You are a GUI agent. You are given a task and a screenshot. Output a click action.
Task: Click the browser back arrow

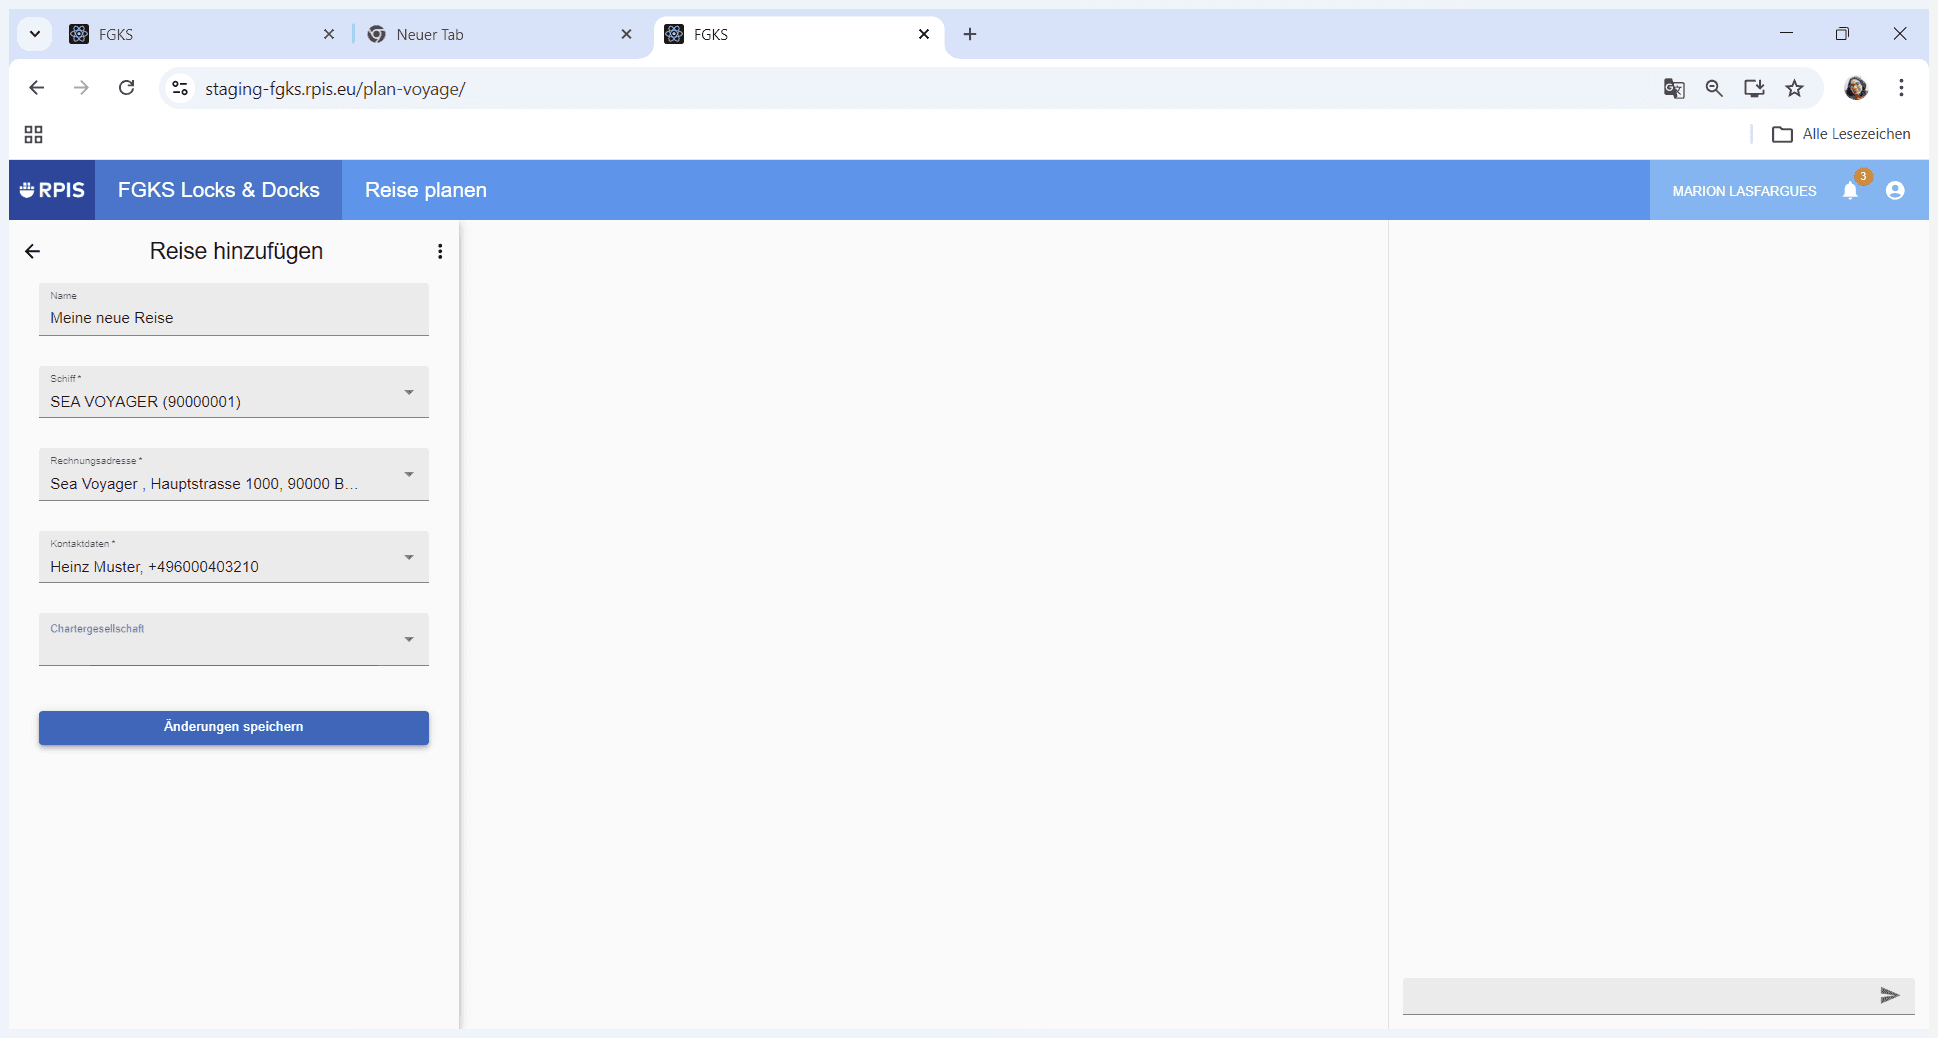[x=37, y=88]
